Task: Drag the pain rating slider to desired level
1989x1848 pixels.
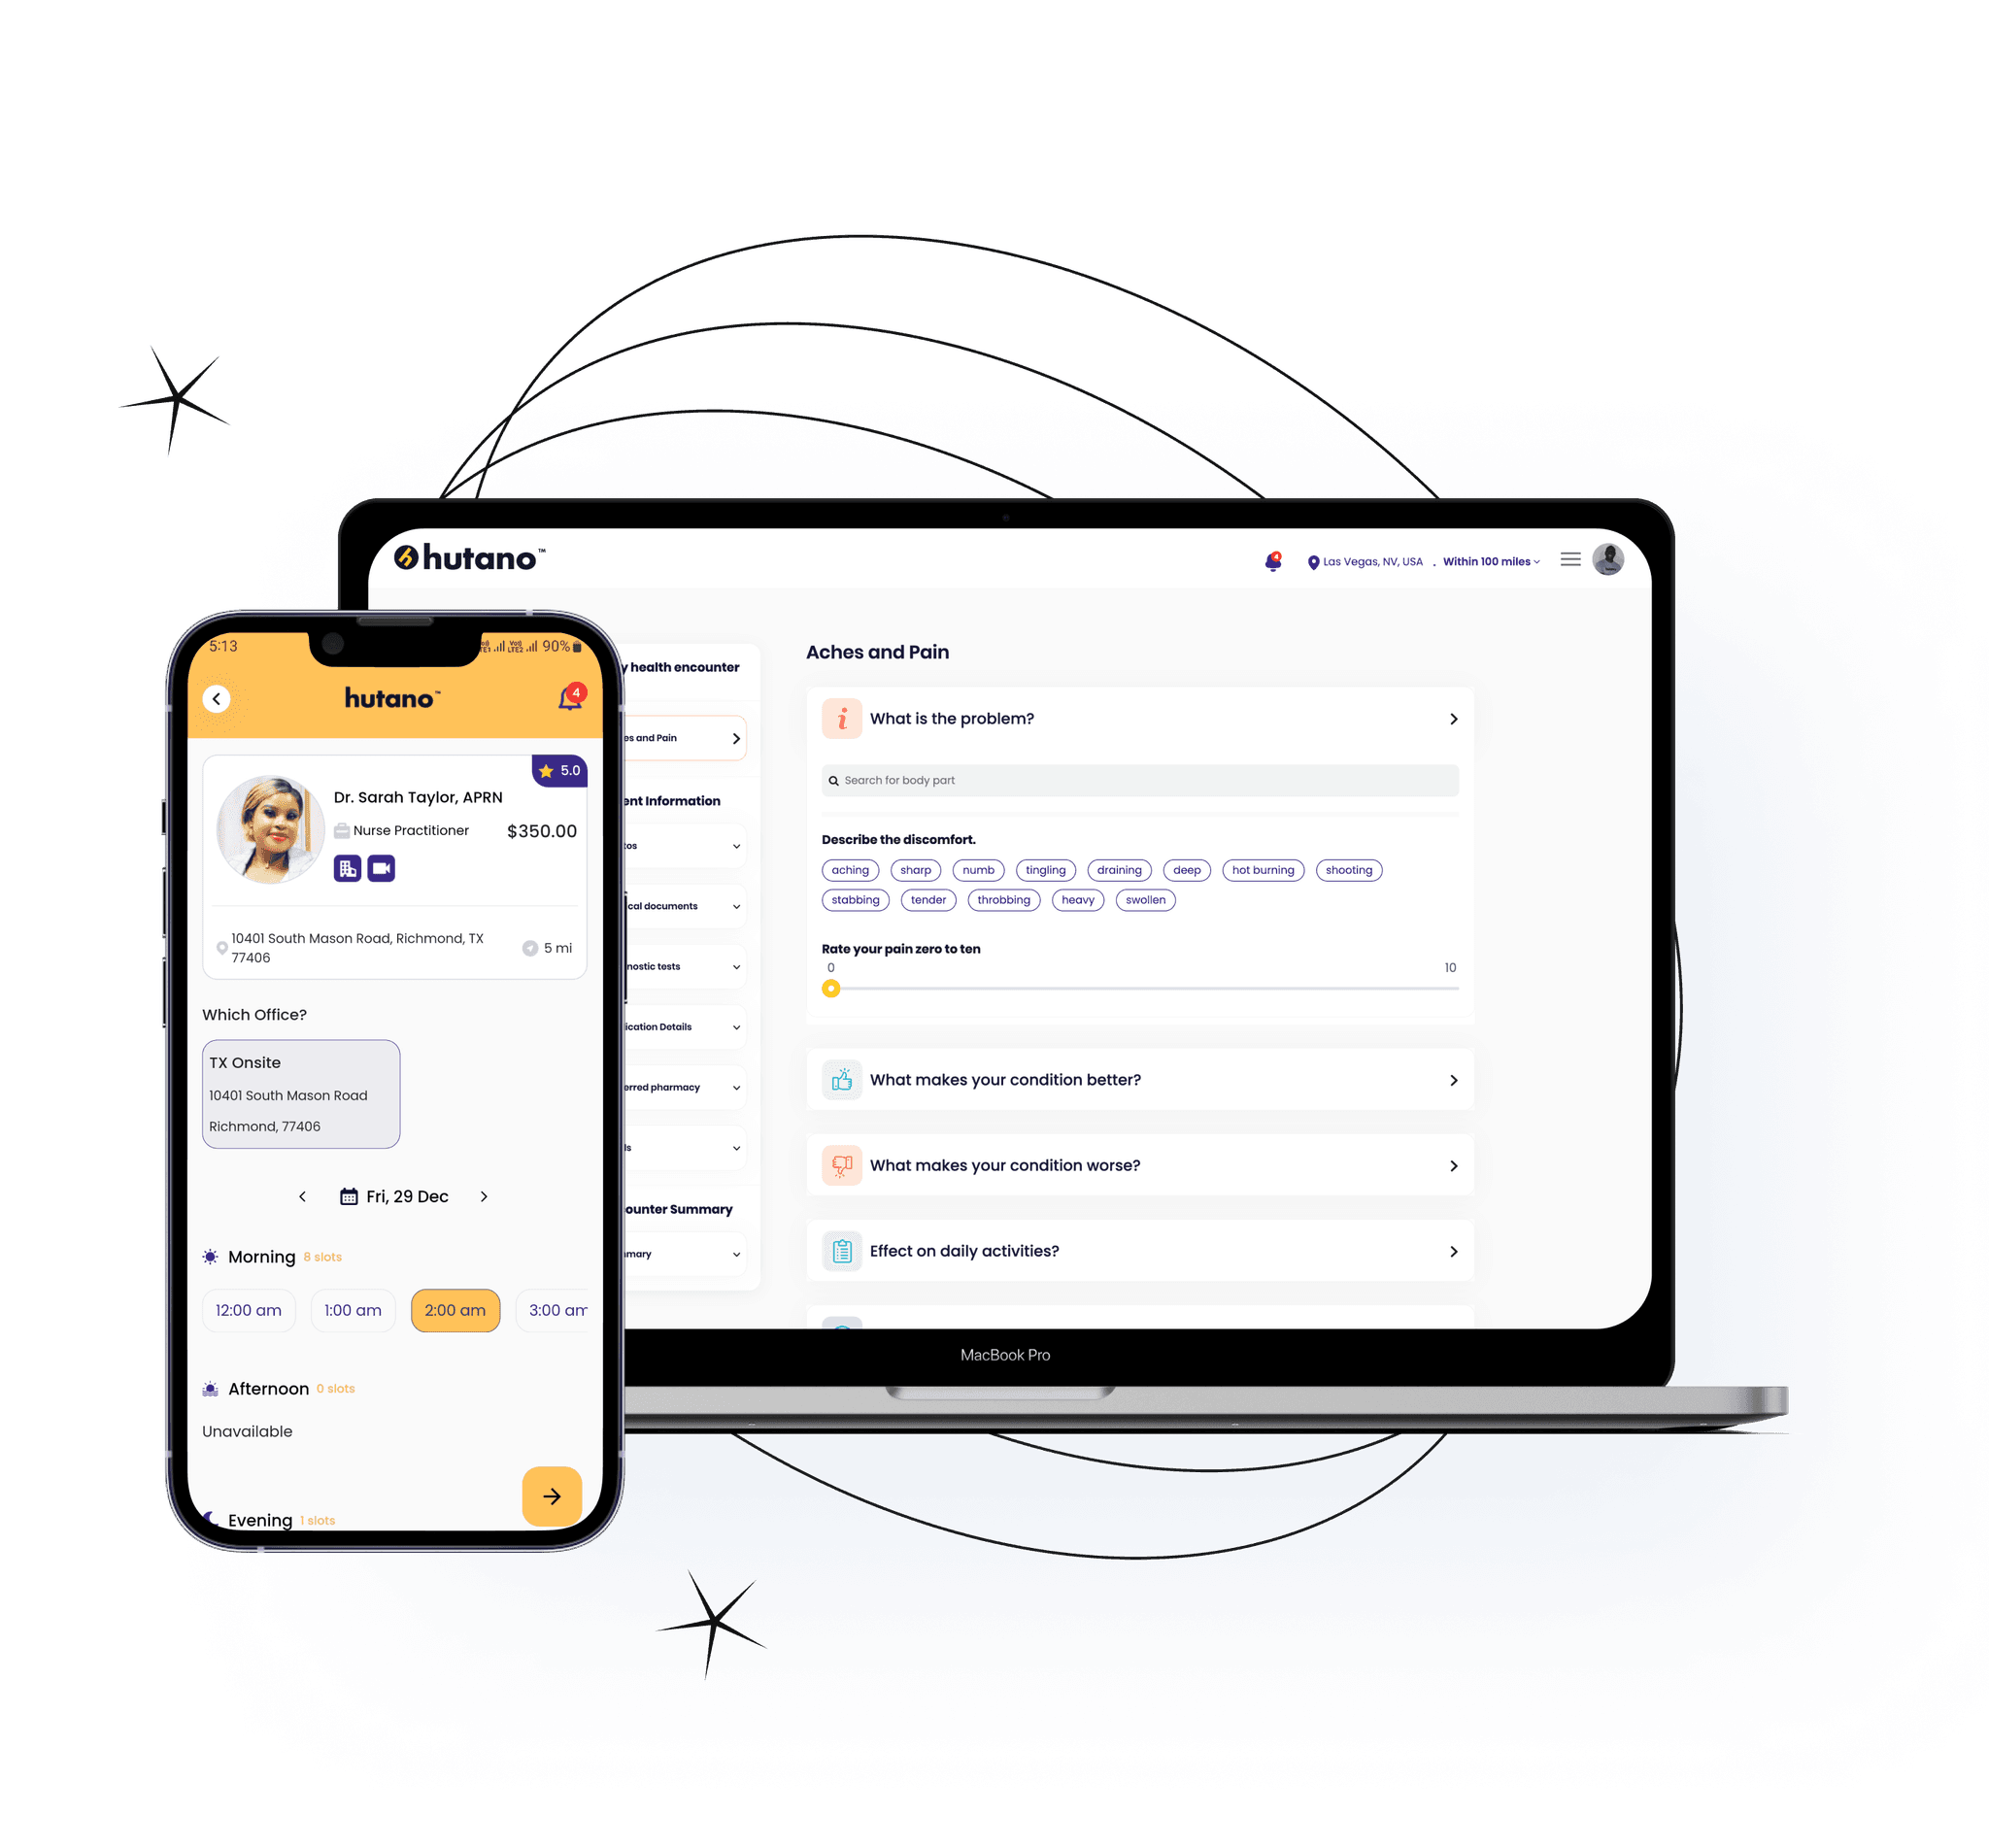Action: coord(830,985)
